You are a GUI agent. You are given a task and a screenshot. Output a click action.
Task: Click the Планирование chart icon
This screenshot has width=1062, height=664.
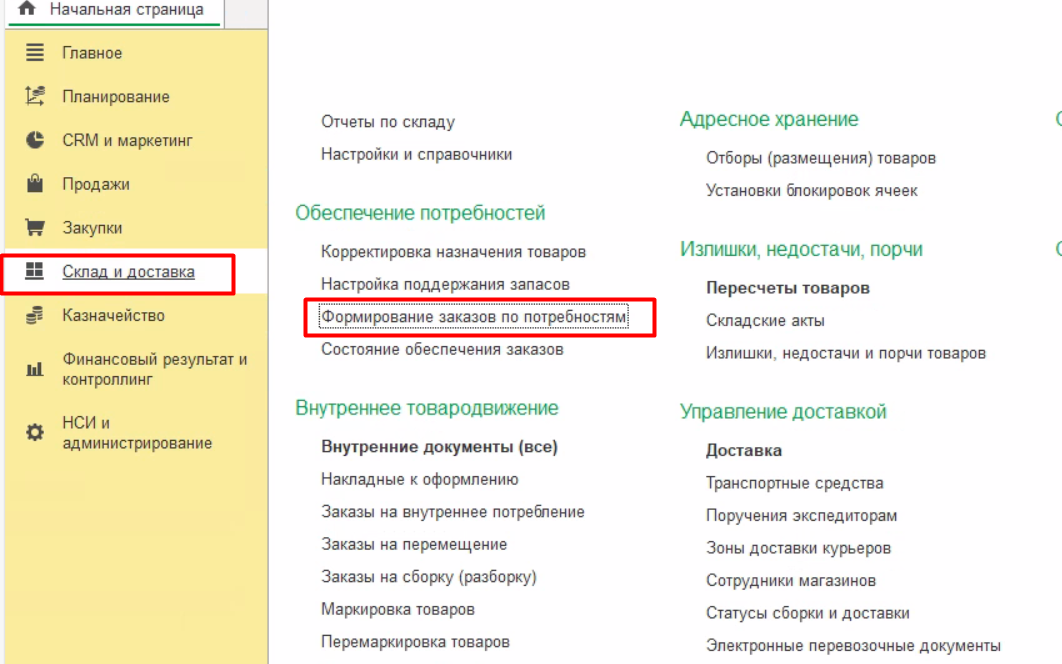coord(35,97)
